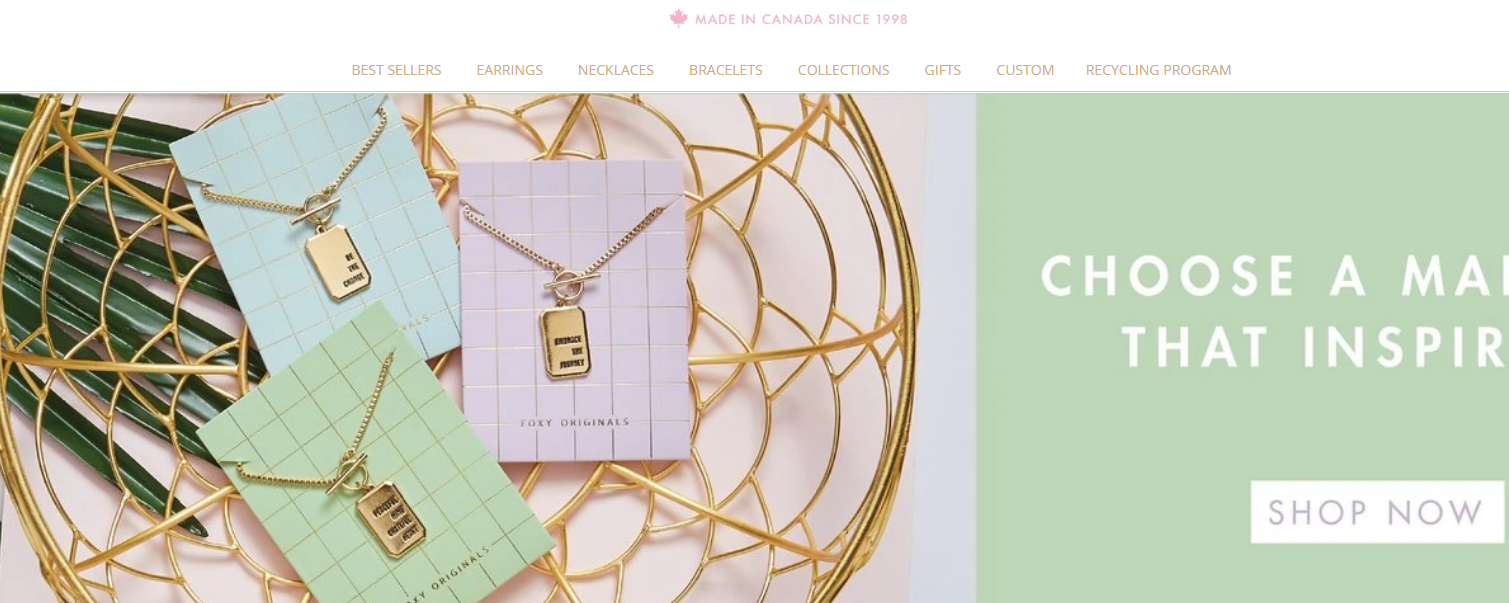Click the gold pendant on green card
The width and height of the screenshot is (1509, 603).
391,521
